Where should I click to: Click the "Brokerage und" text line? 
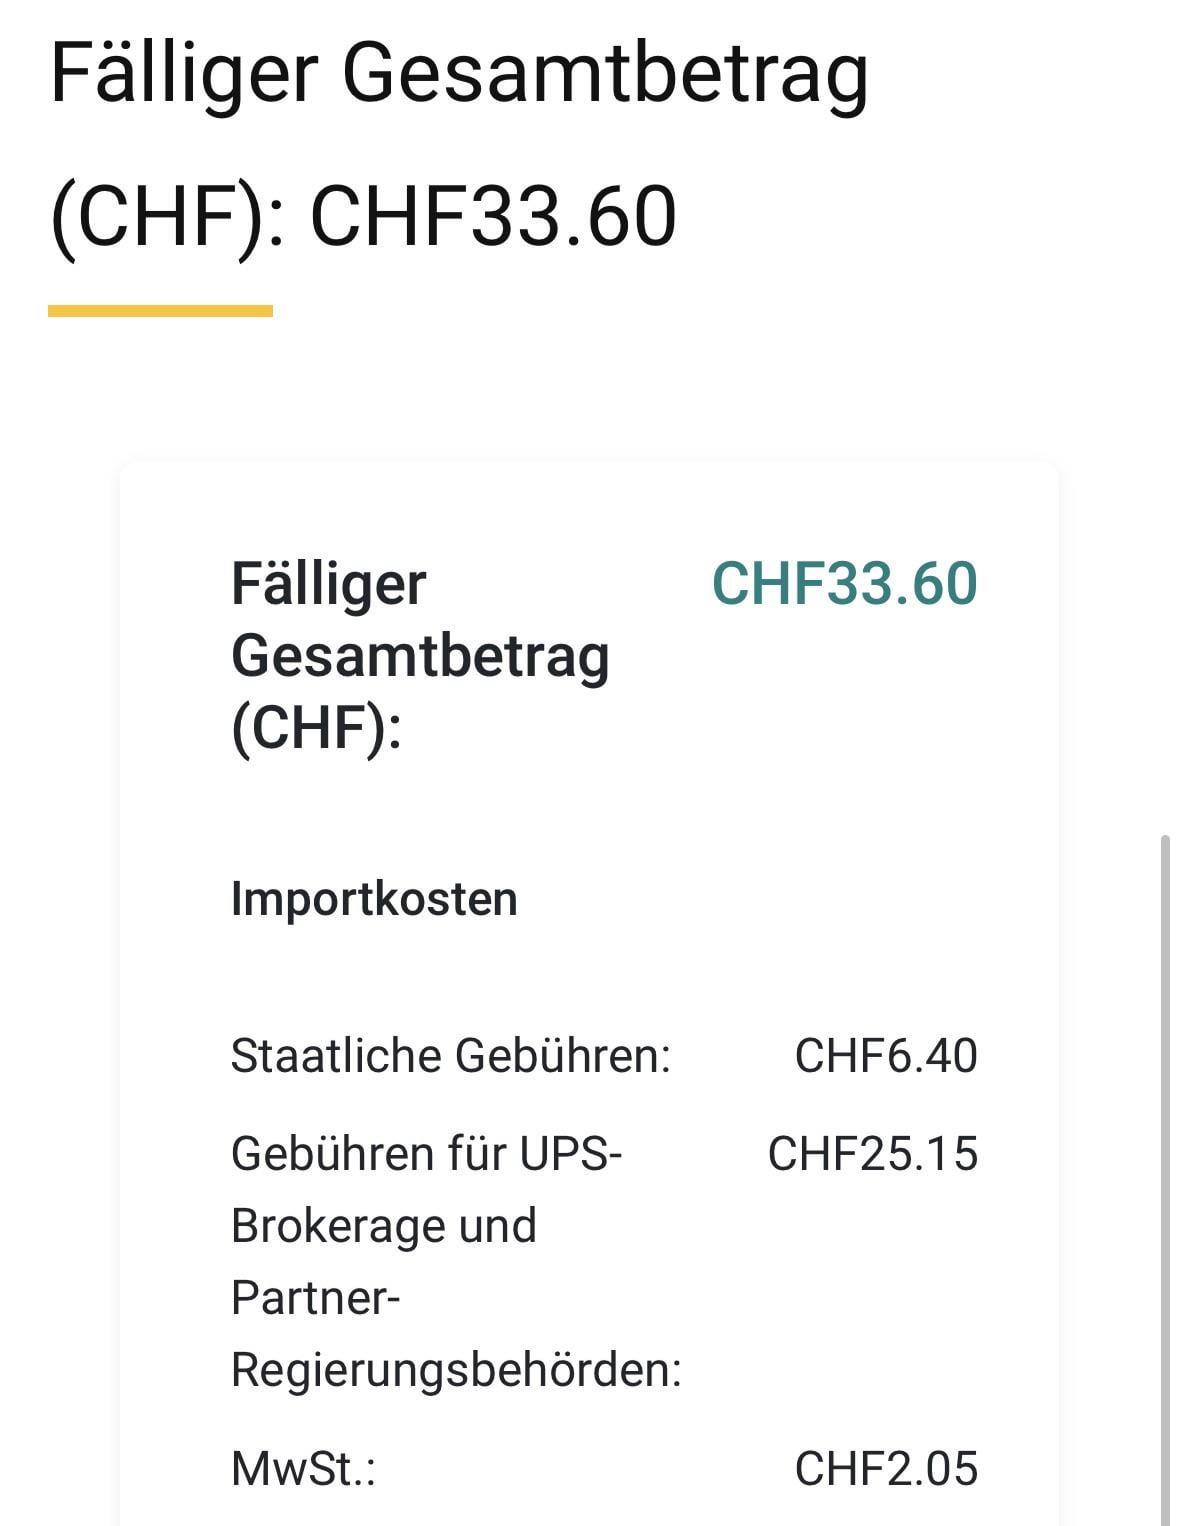coord(384,1226)
